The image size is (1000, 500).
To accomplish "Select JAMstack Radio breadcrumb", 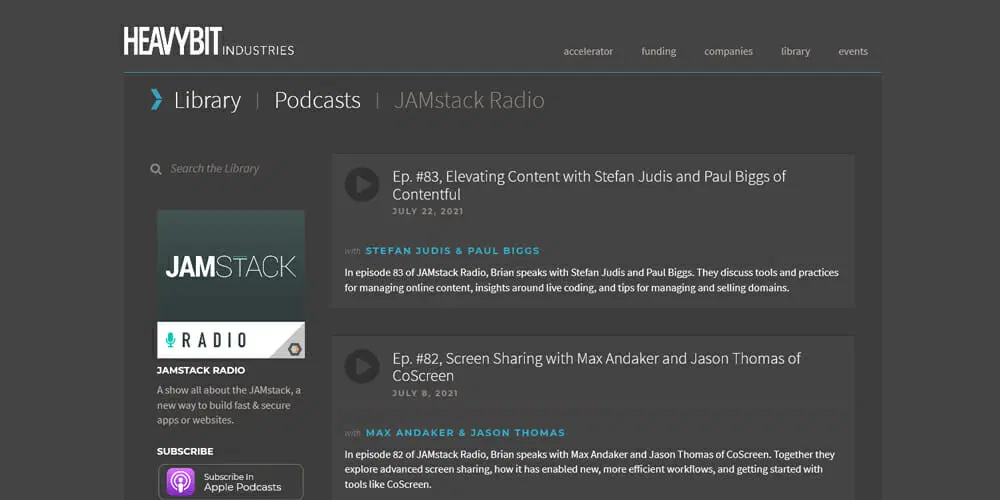I will [469, 101].
